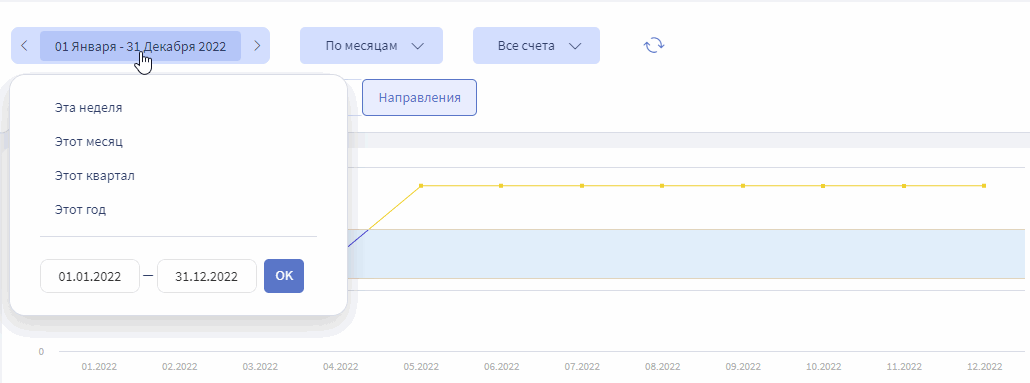Image resolution: width=1030 pixels, height=383 pixels.
Task: Click the chart point at 05.2022
Action: [421, 186]
